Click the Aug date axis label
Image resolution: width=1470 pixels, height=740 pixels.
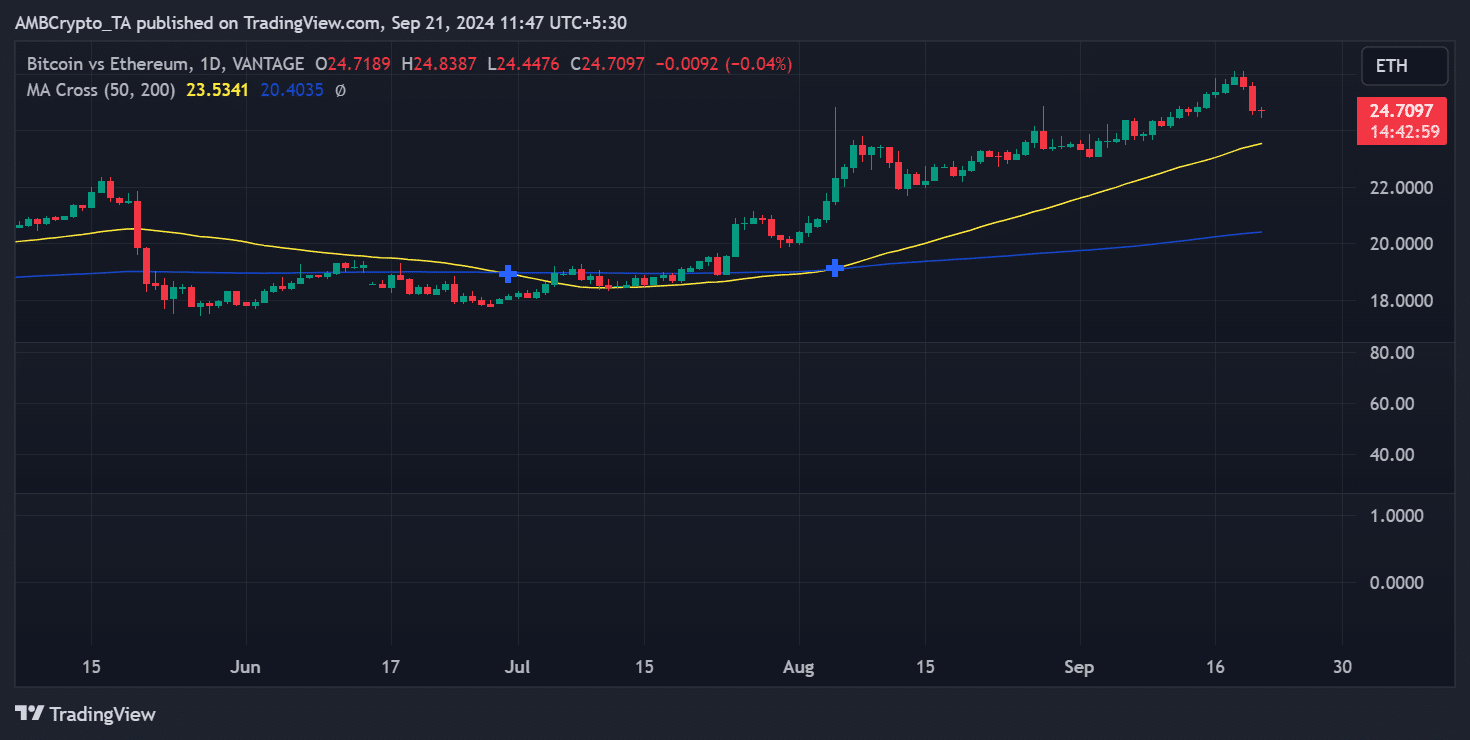799,667
